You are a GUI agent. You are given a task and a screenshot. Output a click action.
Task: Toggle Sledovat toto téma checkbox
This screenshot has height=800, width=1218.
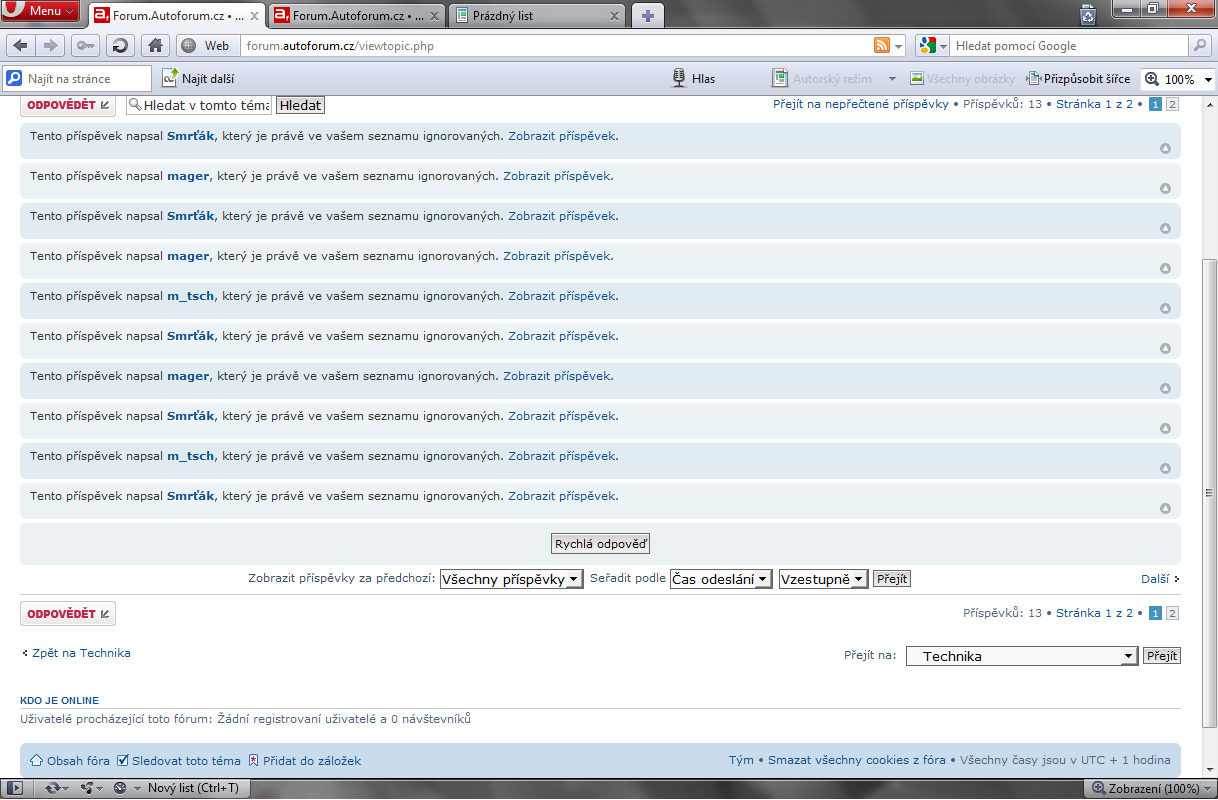(x=123, y=761)
